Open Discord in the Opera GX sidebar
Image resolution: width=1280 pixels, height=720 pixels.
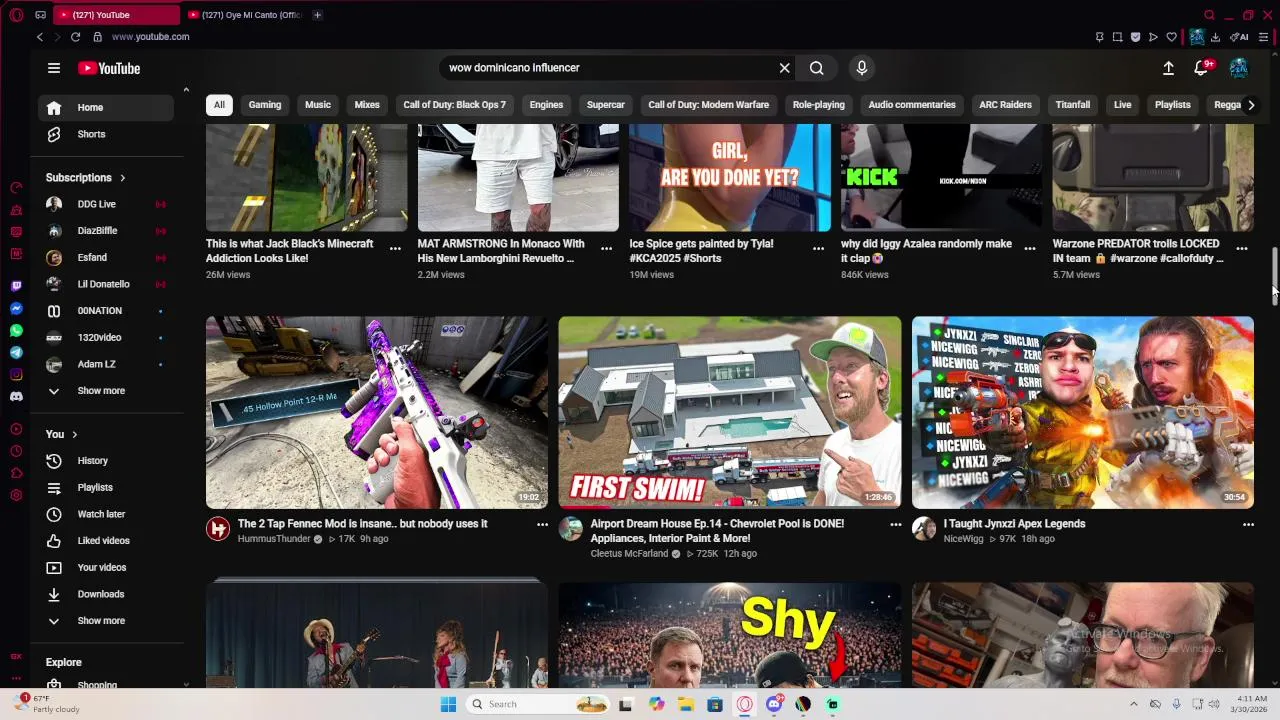pos(16,397)
